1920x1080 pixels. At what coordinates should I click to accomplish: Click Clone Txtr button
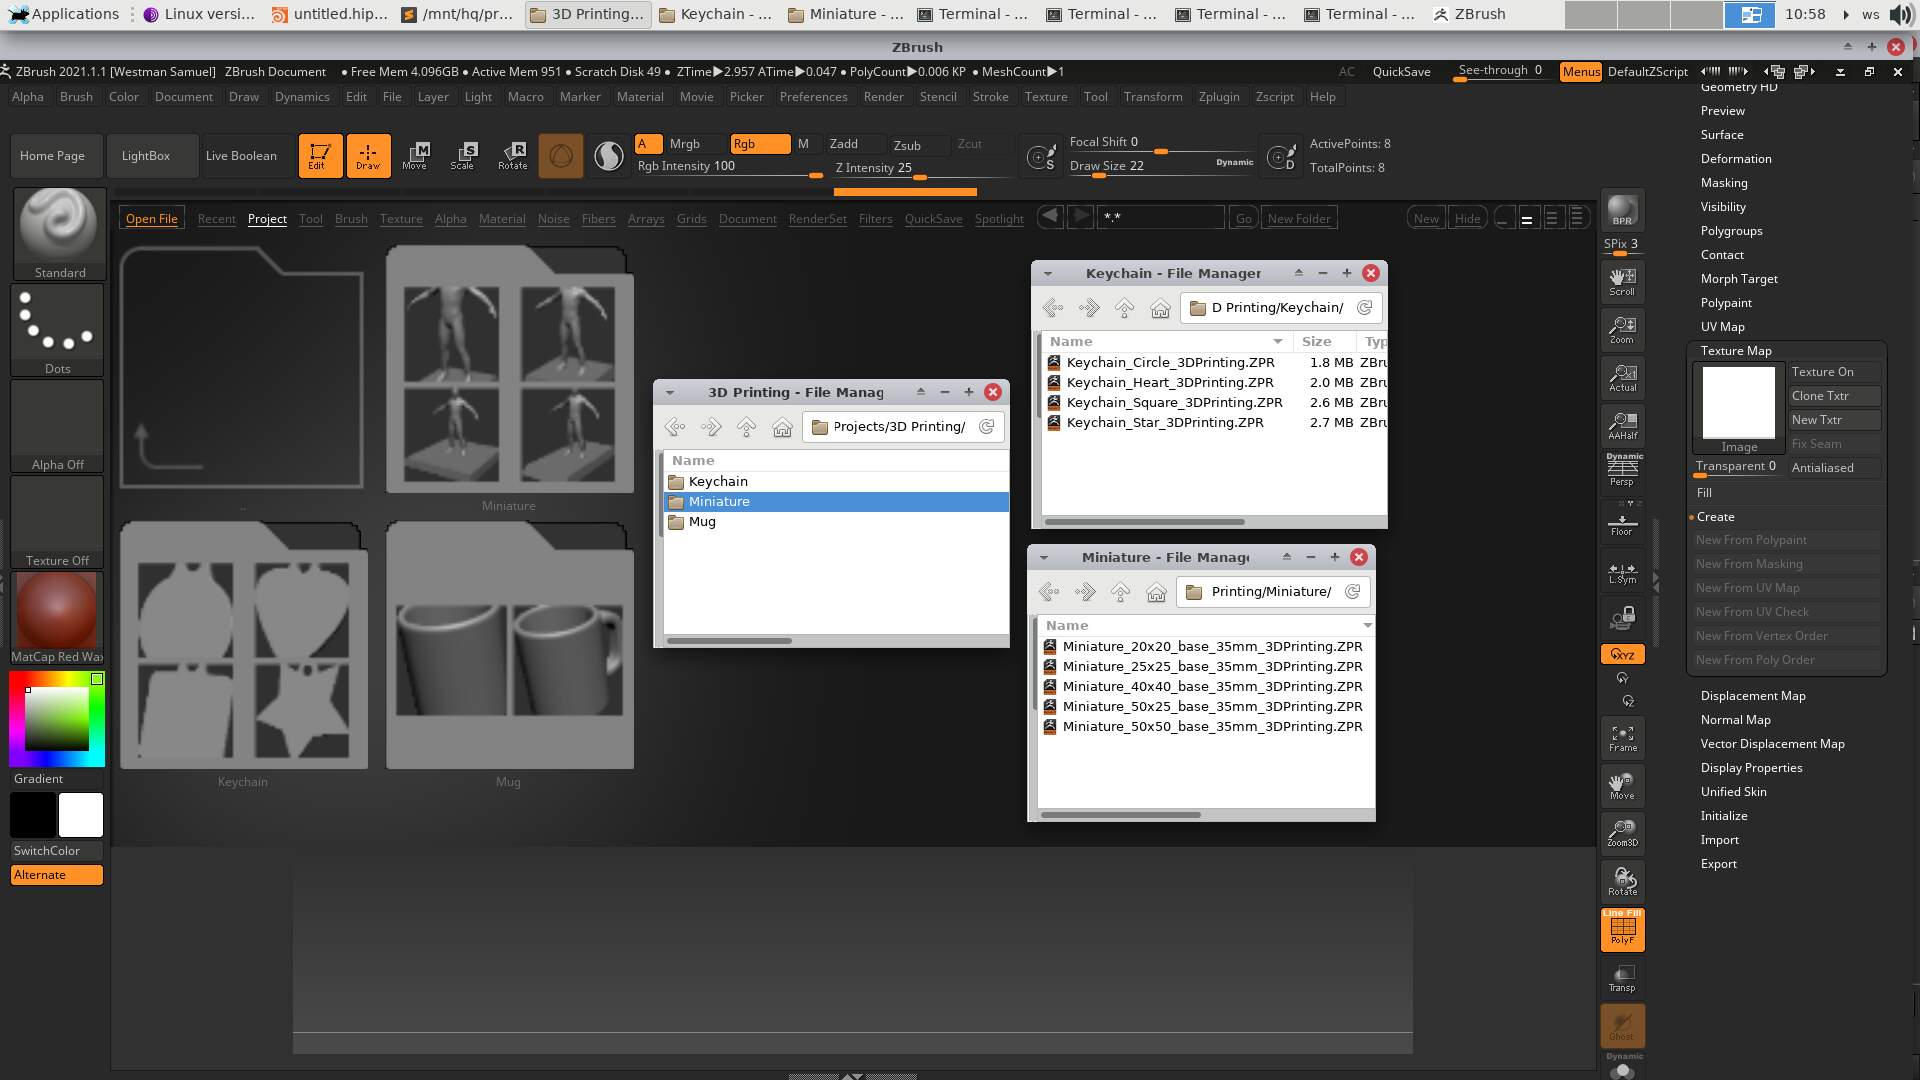[x=1834, y=396]
